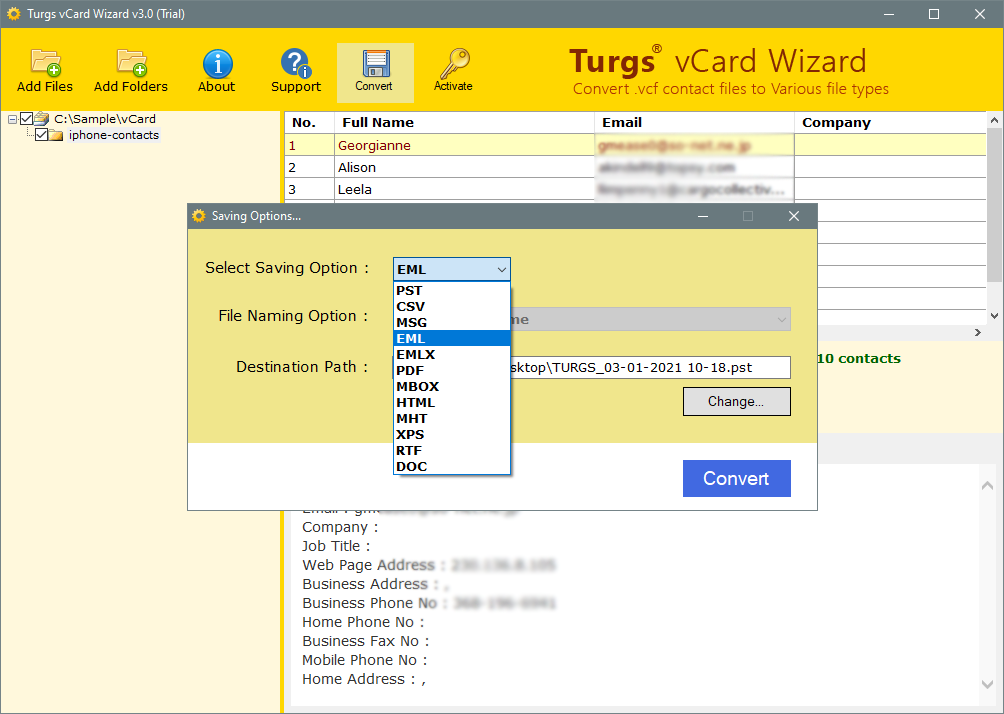Open the Select Saving Option combo box
This screenshot has width=1004, height=714.
coord(451,270)
